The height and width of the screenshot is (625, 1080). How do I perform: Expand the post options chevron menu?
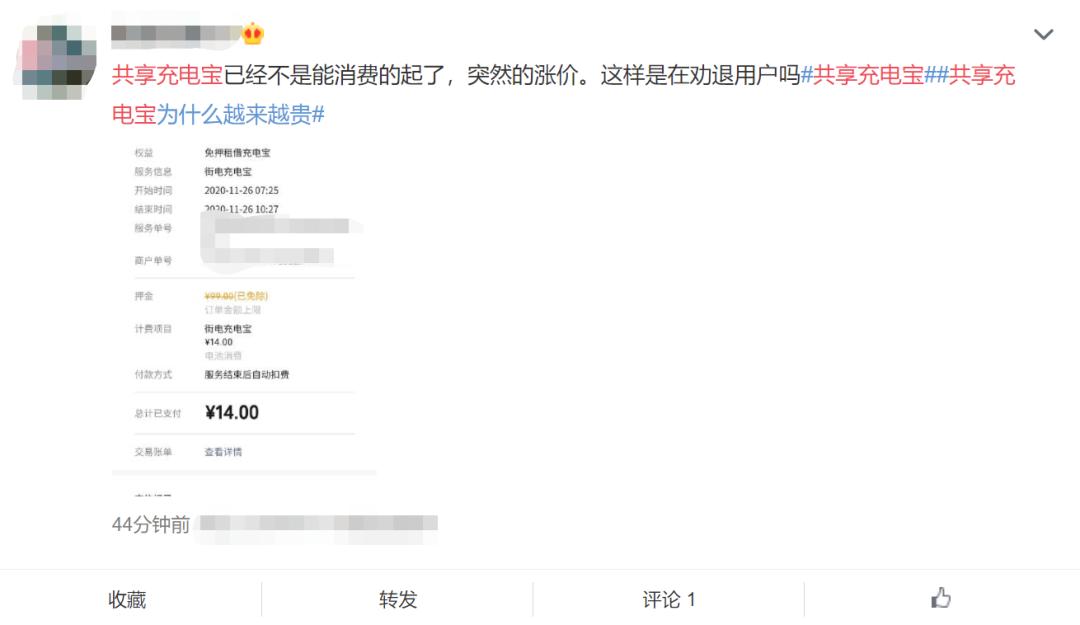click(1043, 35)
